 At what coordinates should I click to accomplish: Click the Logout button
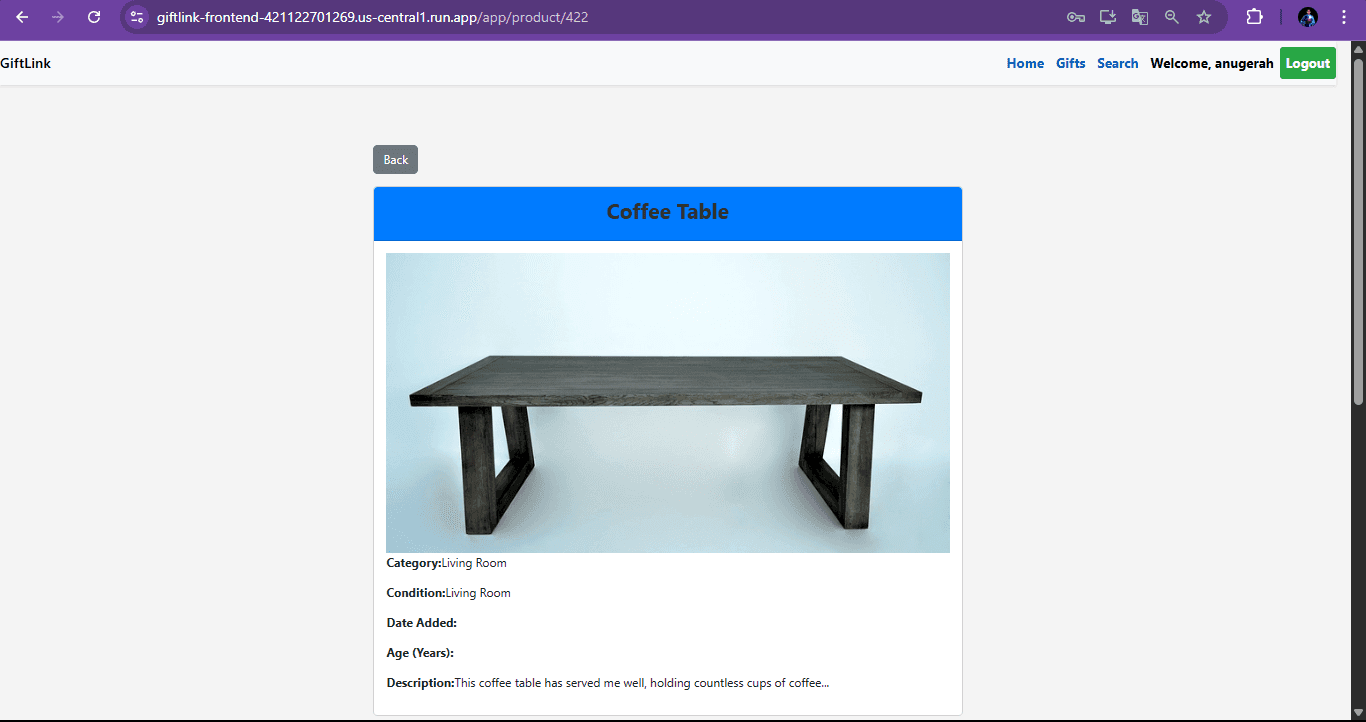pyautogui.click(x=1307, y=63)
